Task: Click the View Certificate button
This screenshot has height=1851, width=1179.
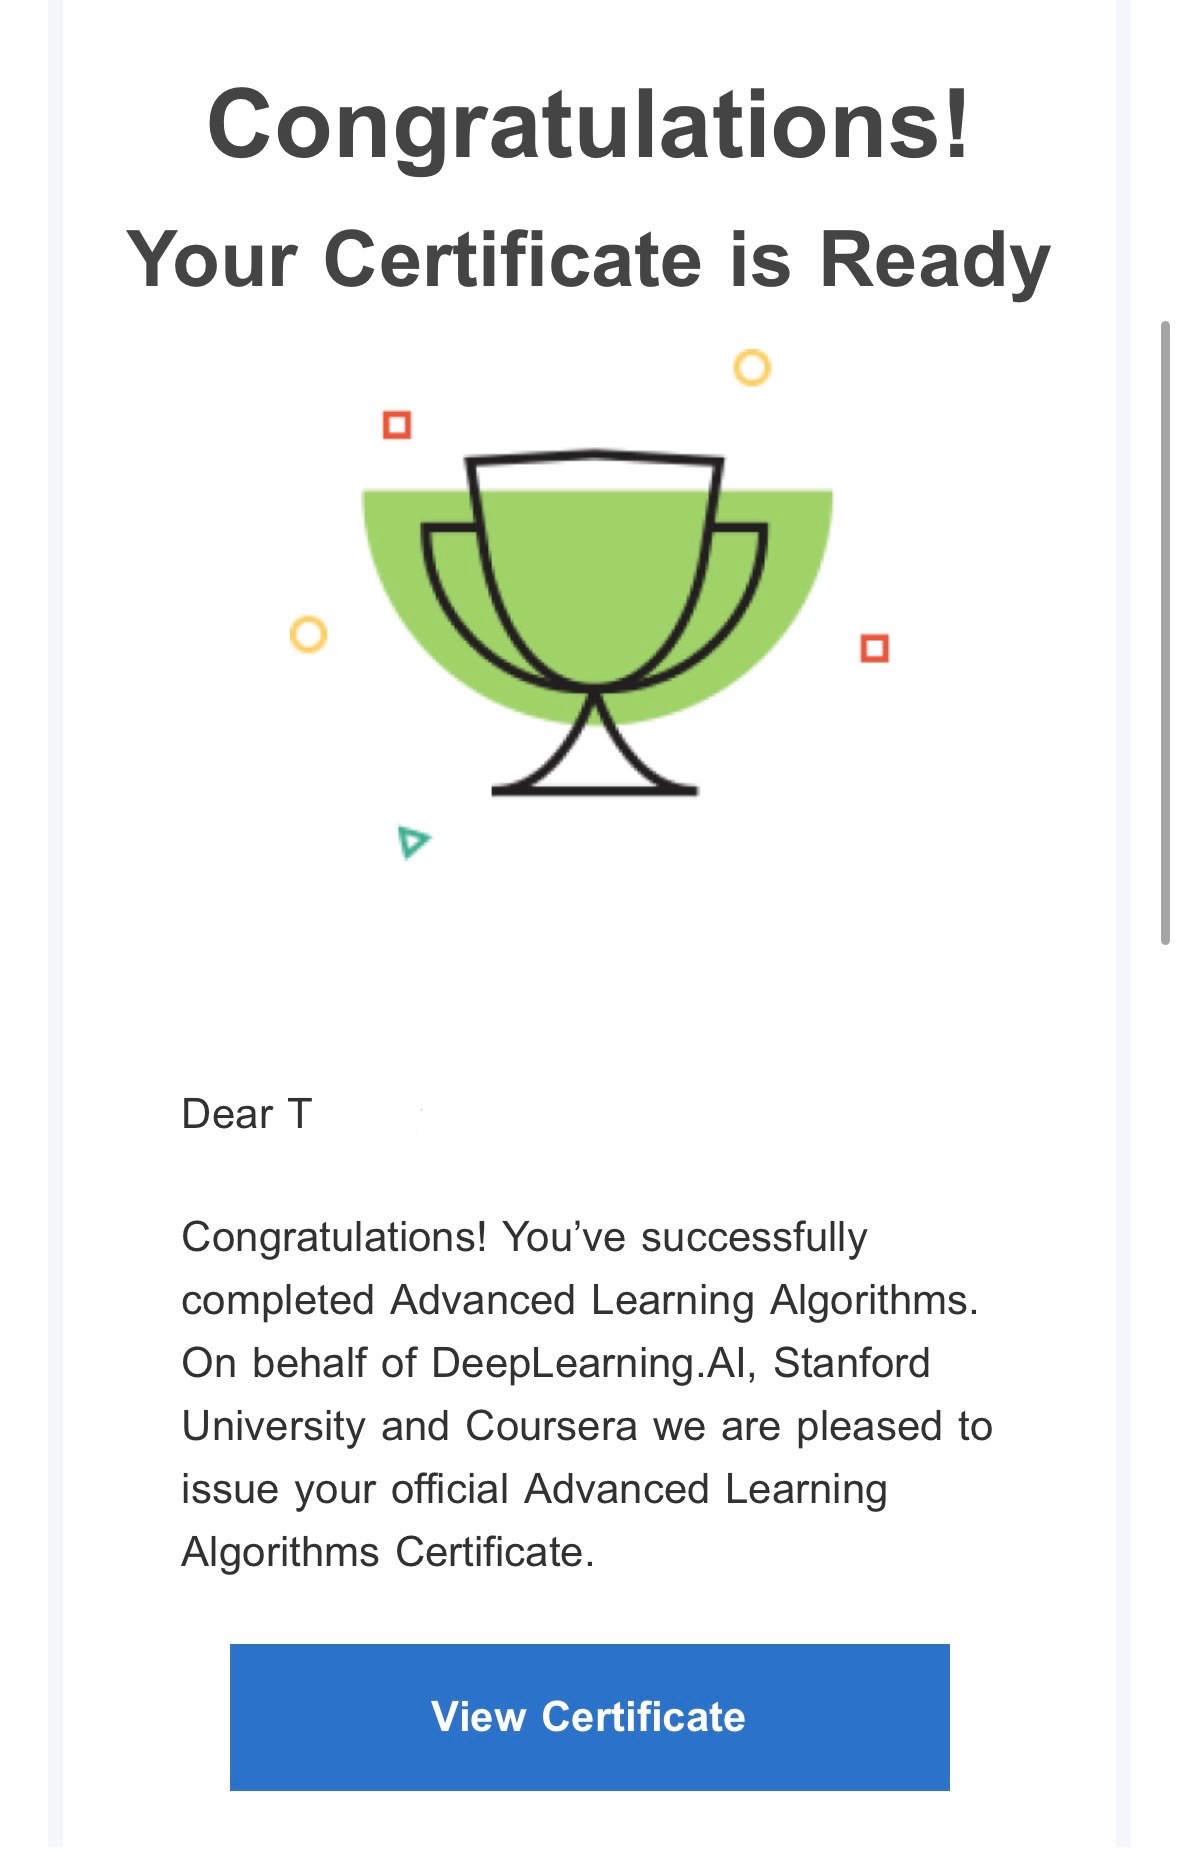Action: tap(589, 1716)
